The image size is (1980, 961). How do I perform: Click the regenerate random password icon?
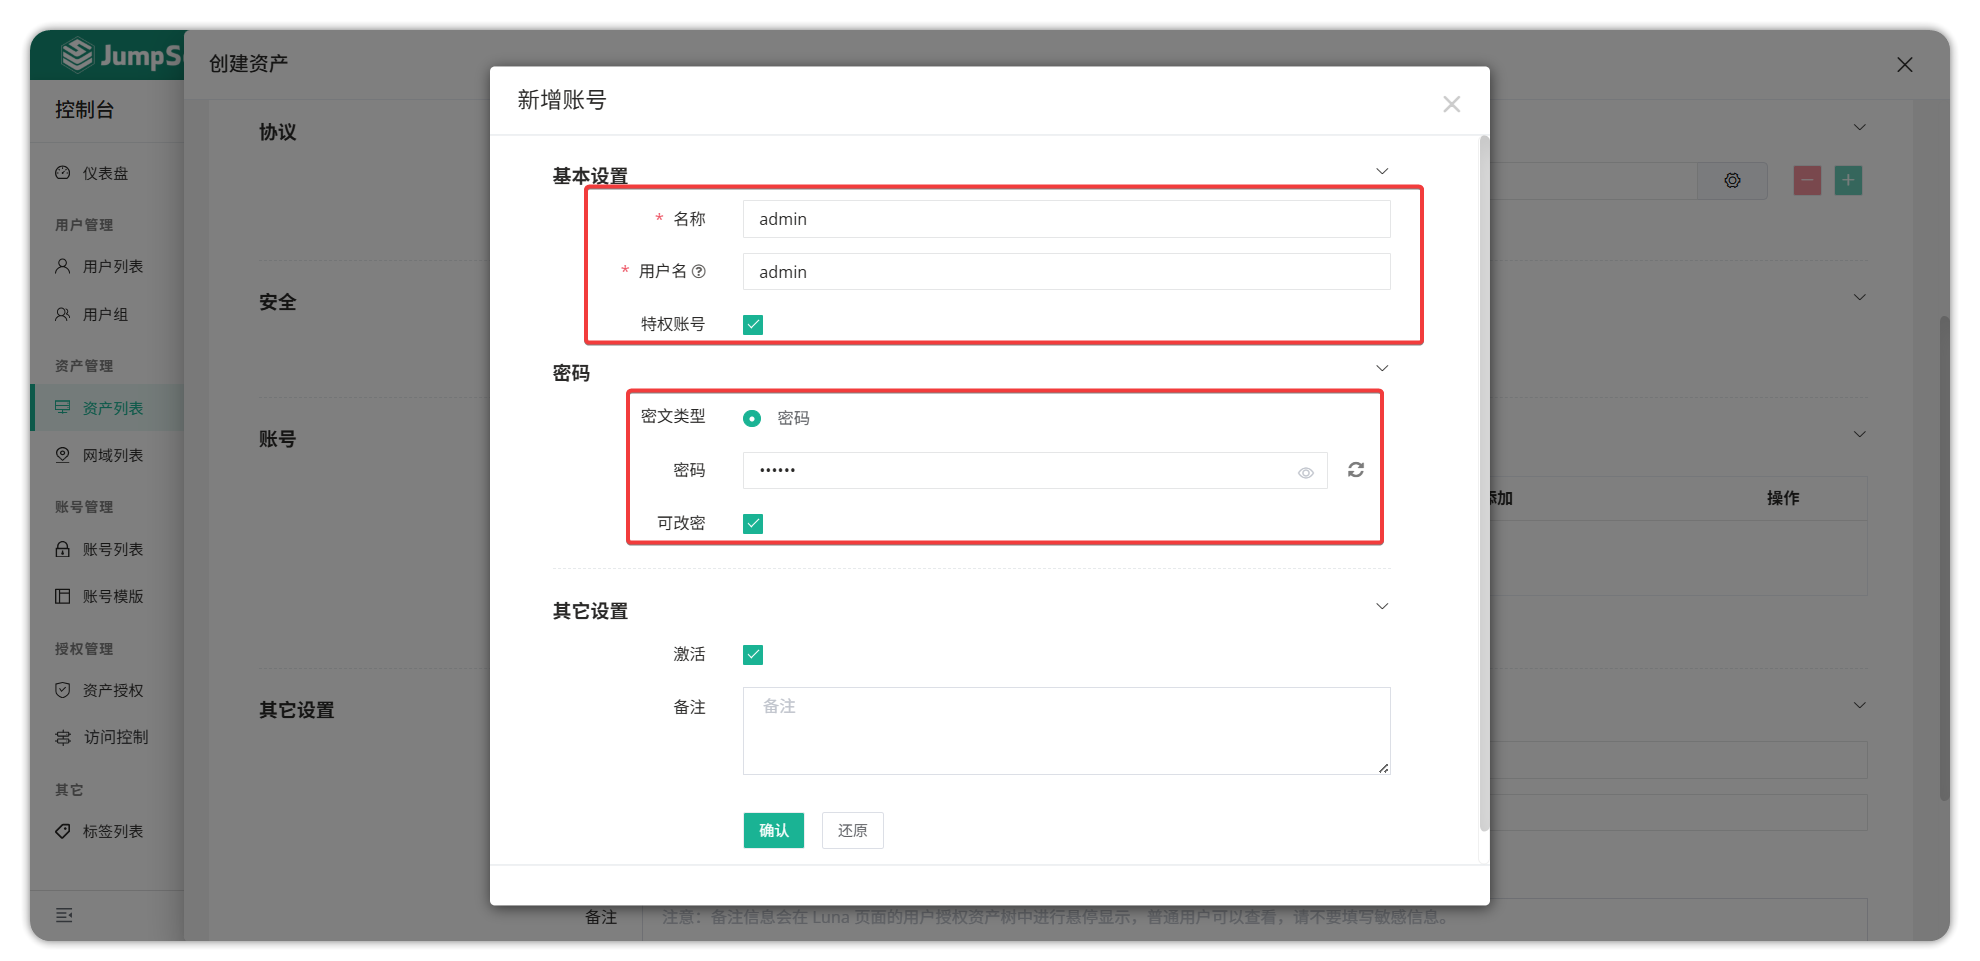click(1355, 470)
